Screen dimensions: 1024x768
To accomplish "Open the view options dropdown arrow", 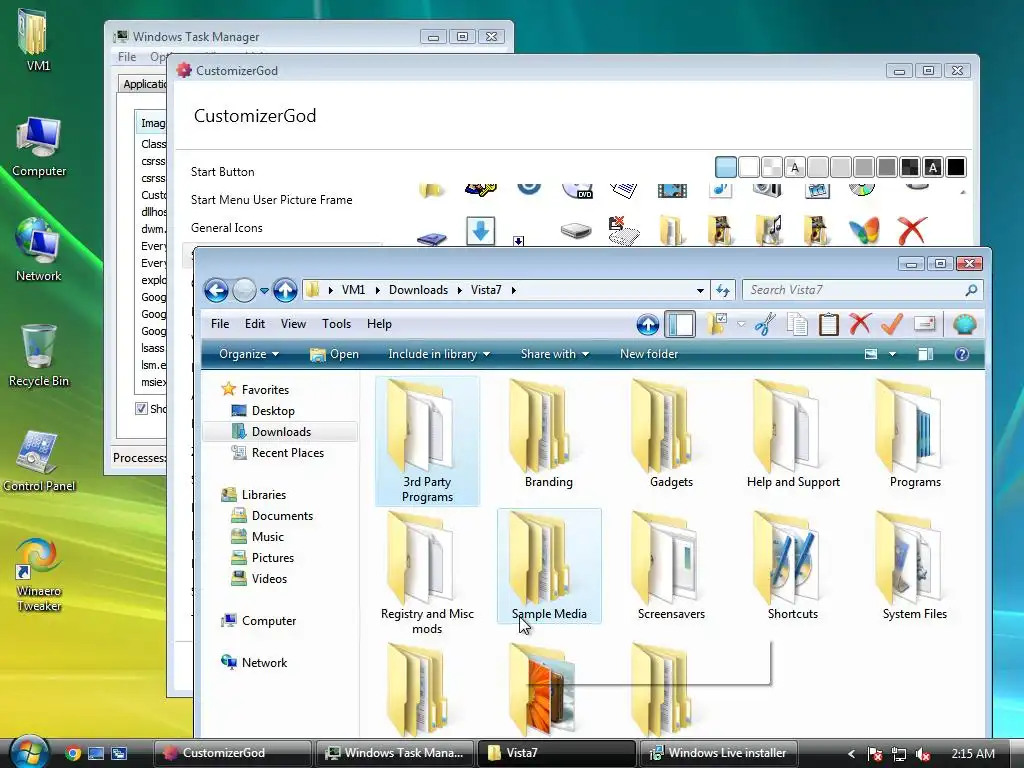I will point(892,354).
